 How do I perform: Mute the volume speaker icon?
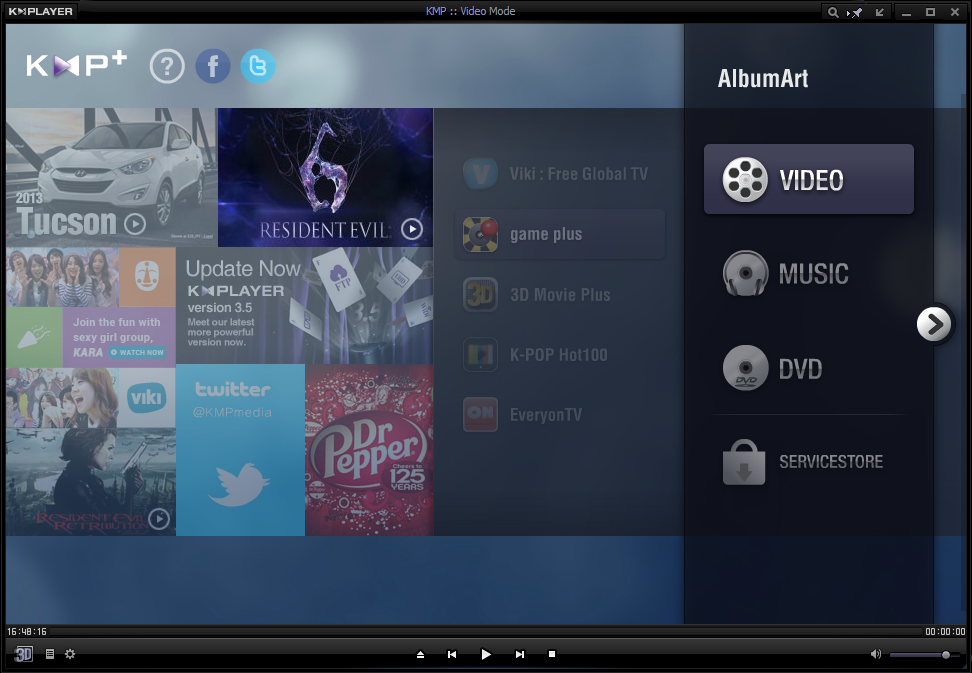coord(876,654)
